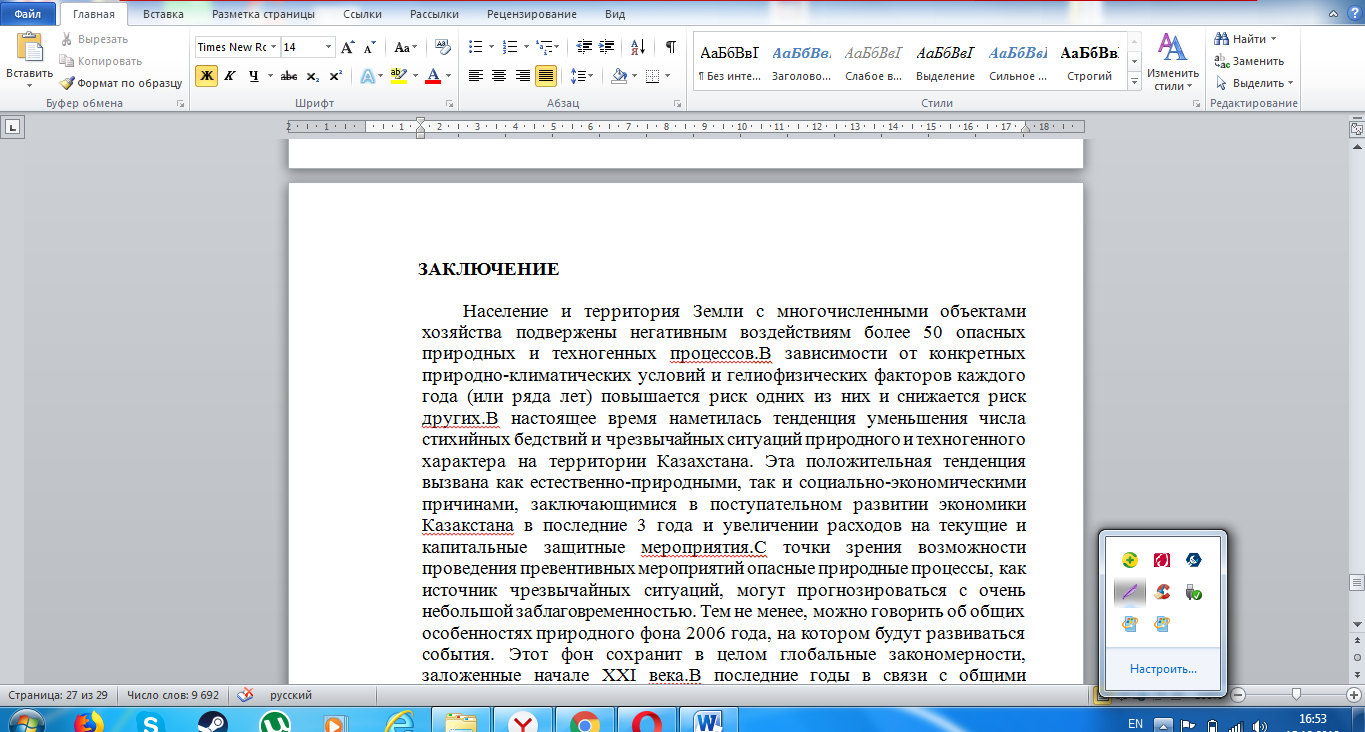Apply the Строгий style
Screen dimensions: 1365x732
(x=1089, y=62)
